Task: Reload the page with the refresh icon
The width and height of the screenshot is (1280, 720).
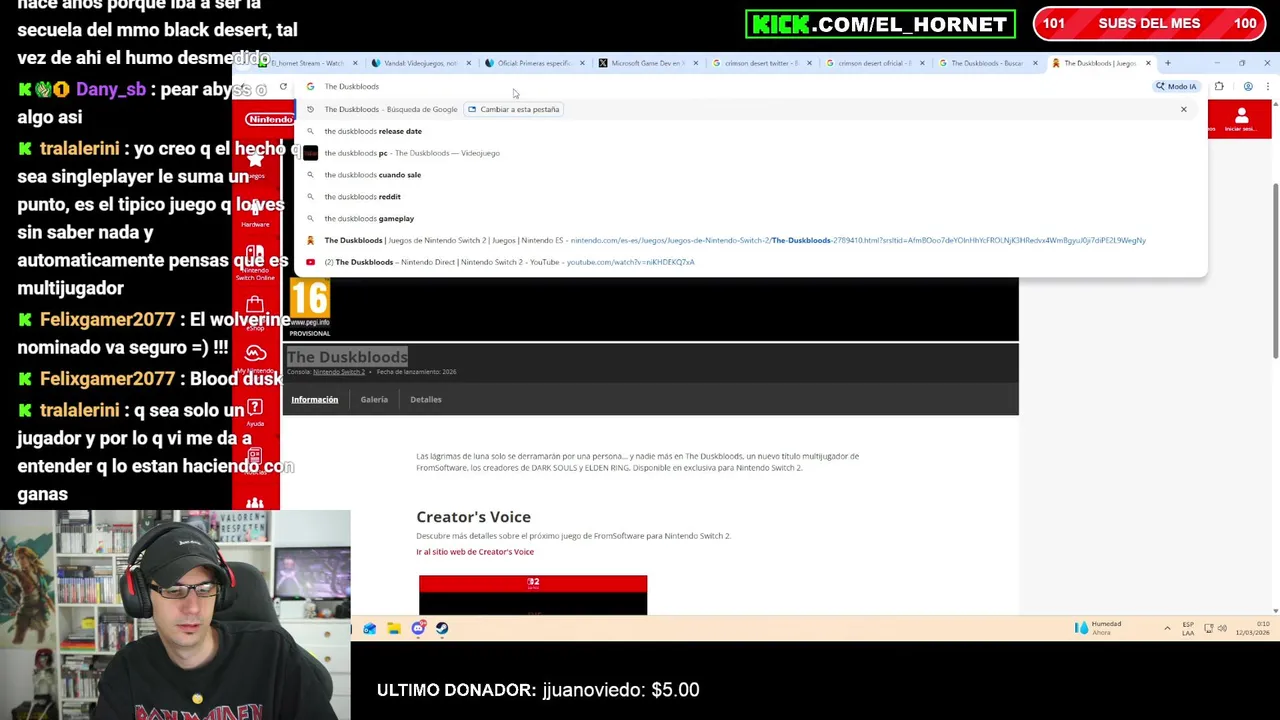Action: [x=283, y=87]
